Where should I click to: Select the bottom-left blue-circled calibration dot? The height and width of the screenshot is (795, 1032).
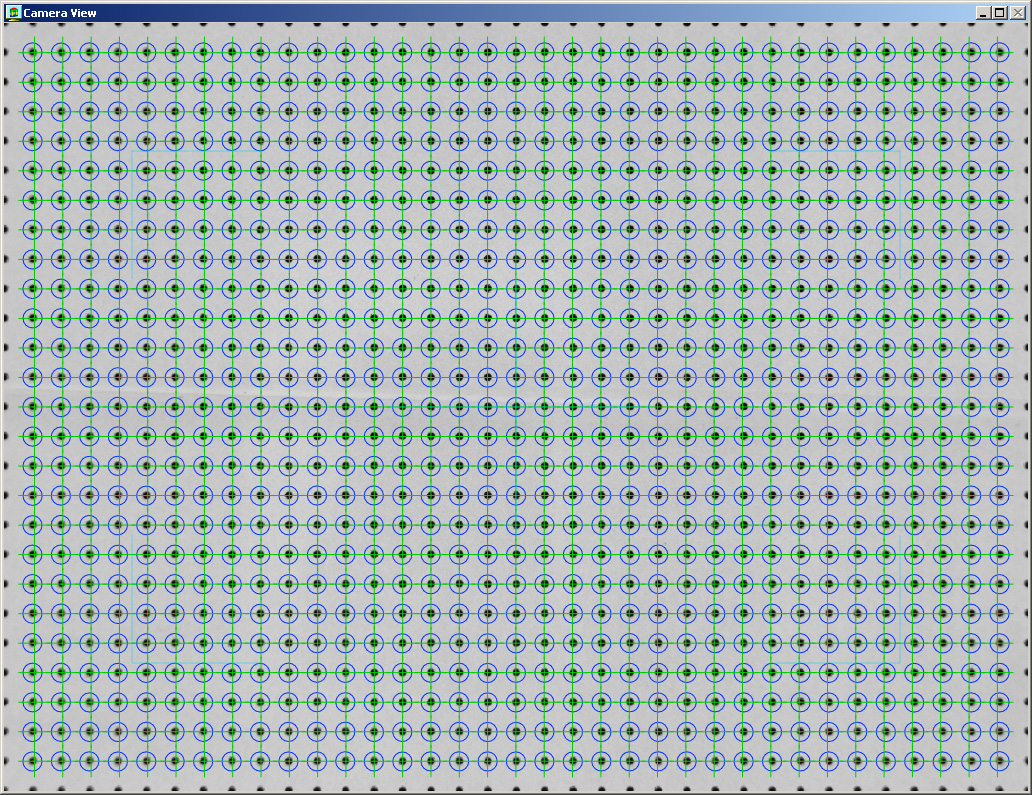click(32, 761)
